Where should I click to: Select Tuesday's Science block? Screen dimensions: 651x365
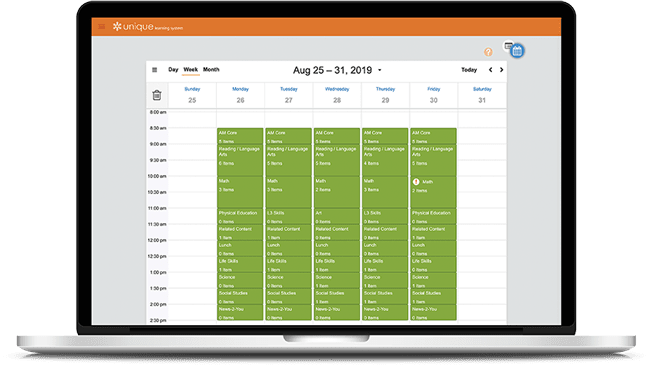coord(288,281)
